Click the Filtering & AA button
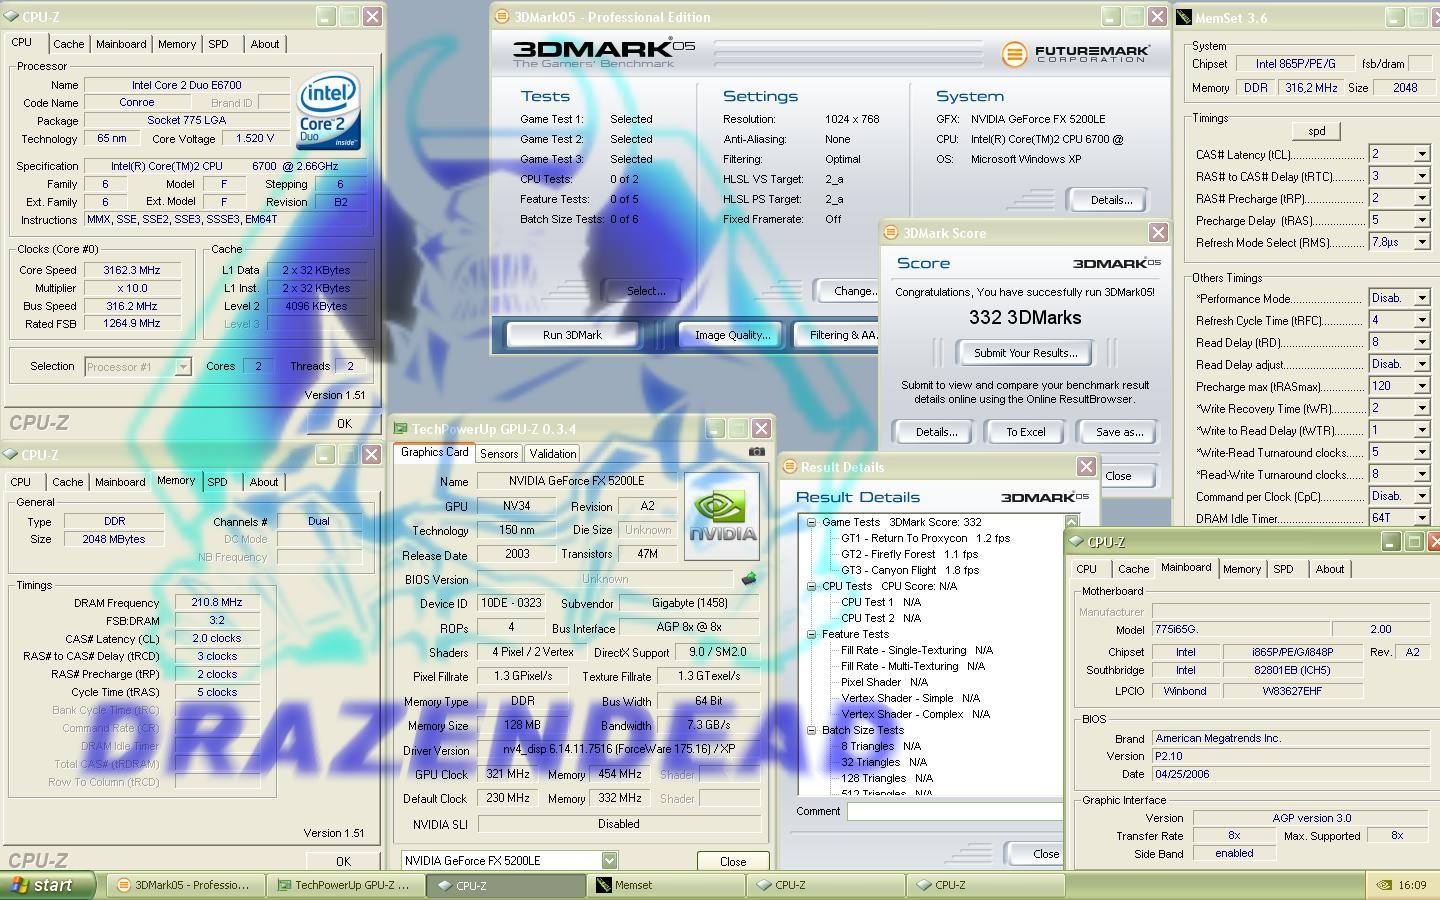 [x=836, y=335]
